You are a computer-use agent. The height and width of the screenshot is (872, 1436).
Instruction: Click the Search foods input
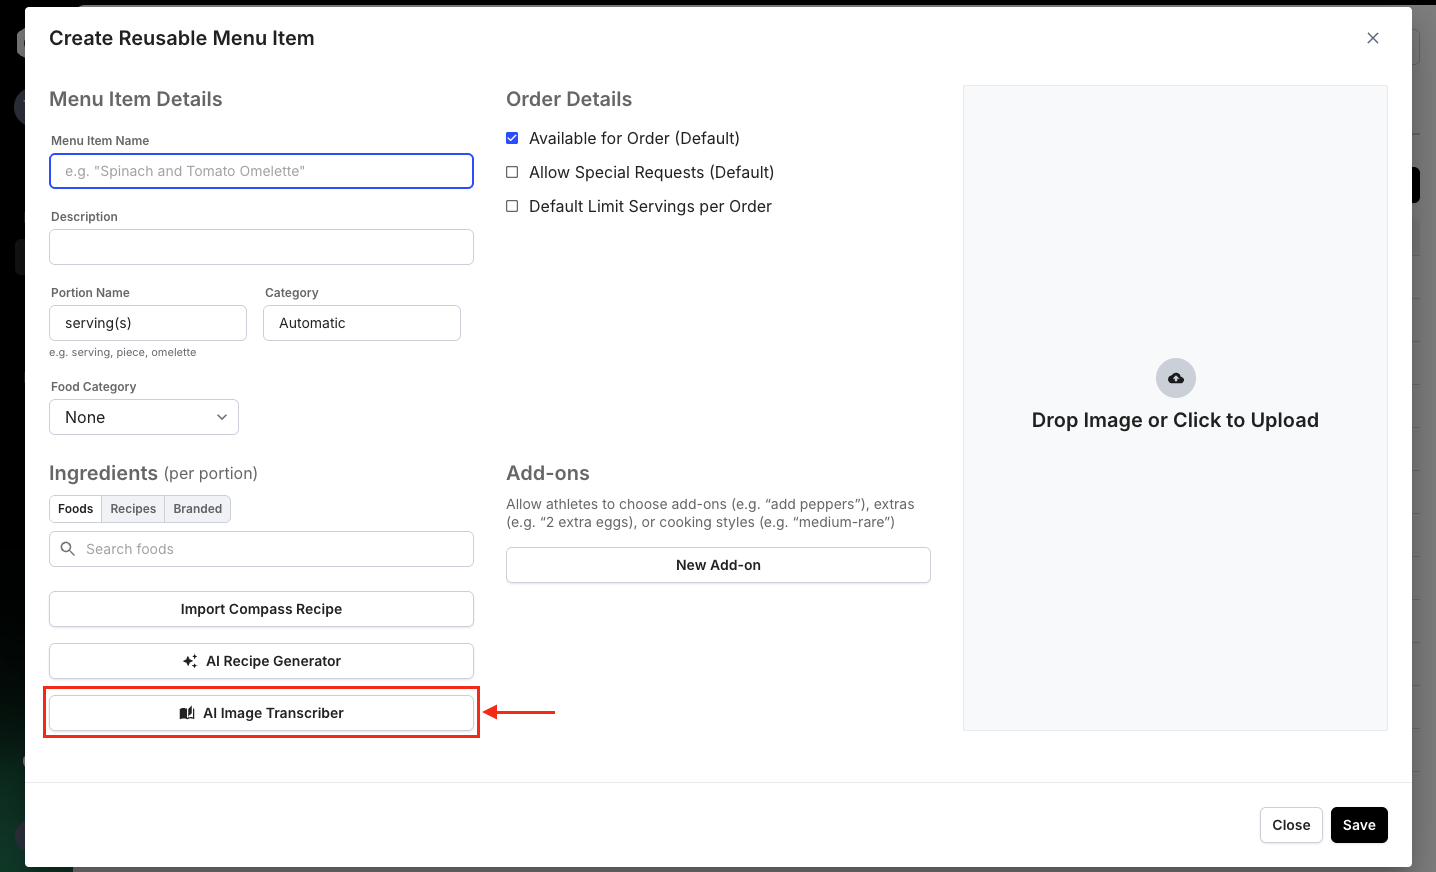coord(261,549)
